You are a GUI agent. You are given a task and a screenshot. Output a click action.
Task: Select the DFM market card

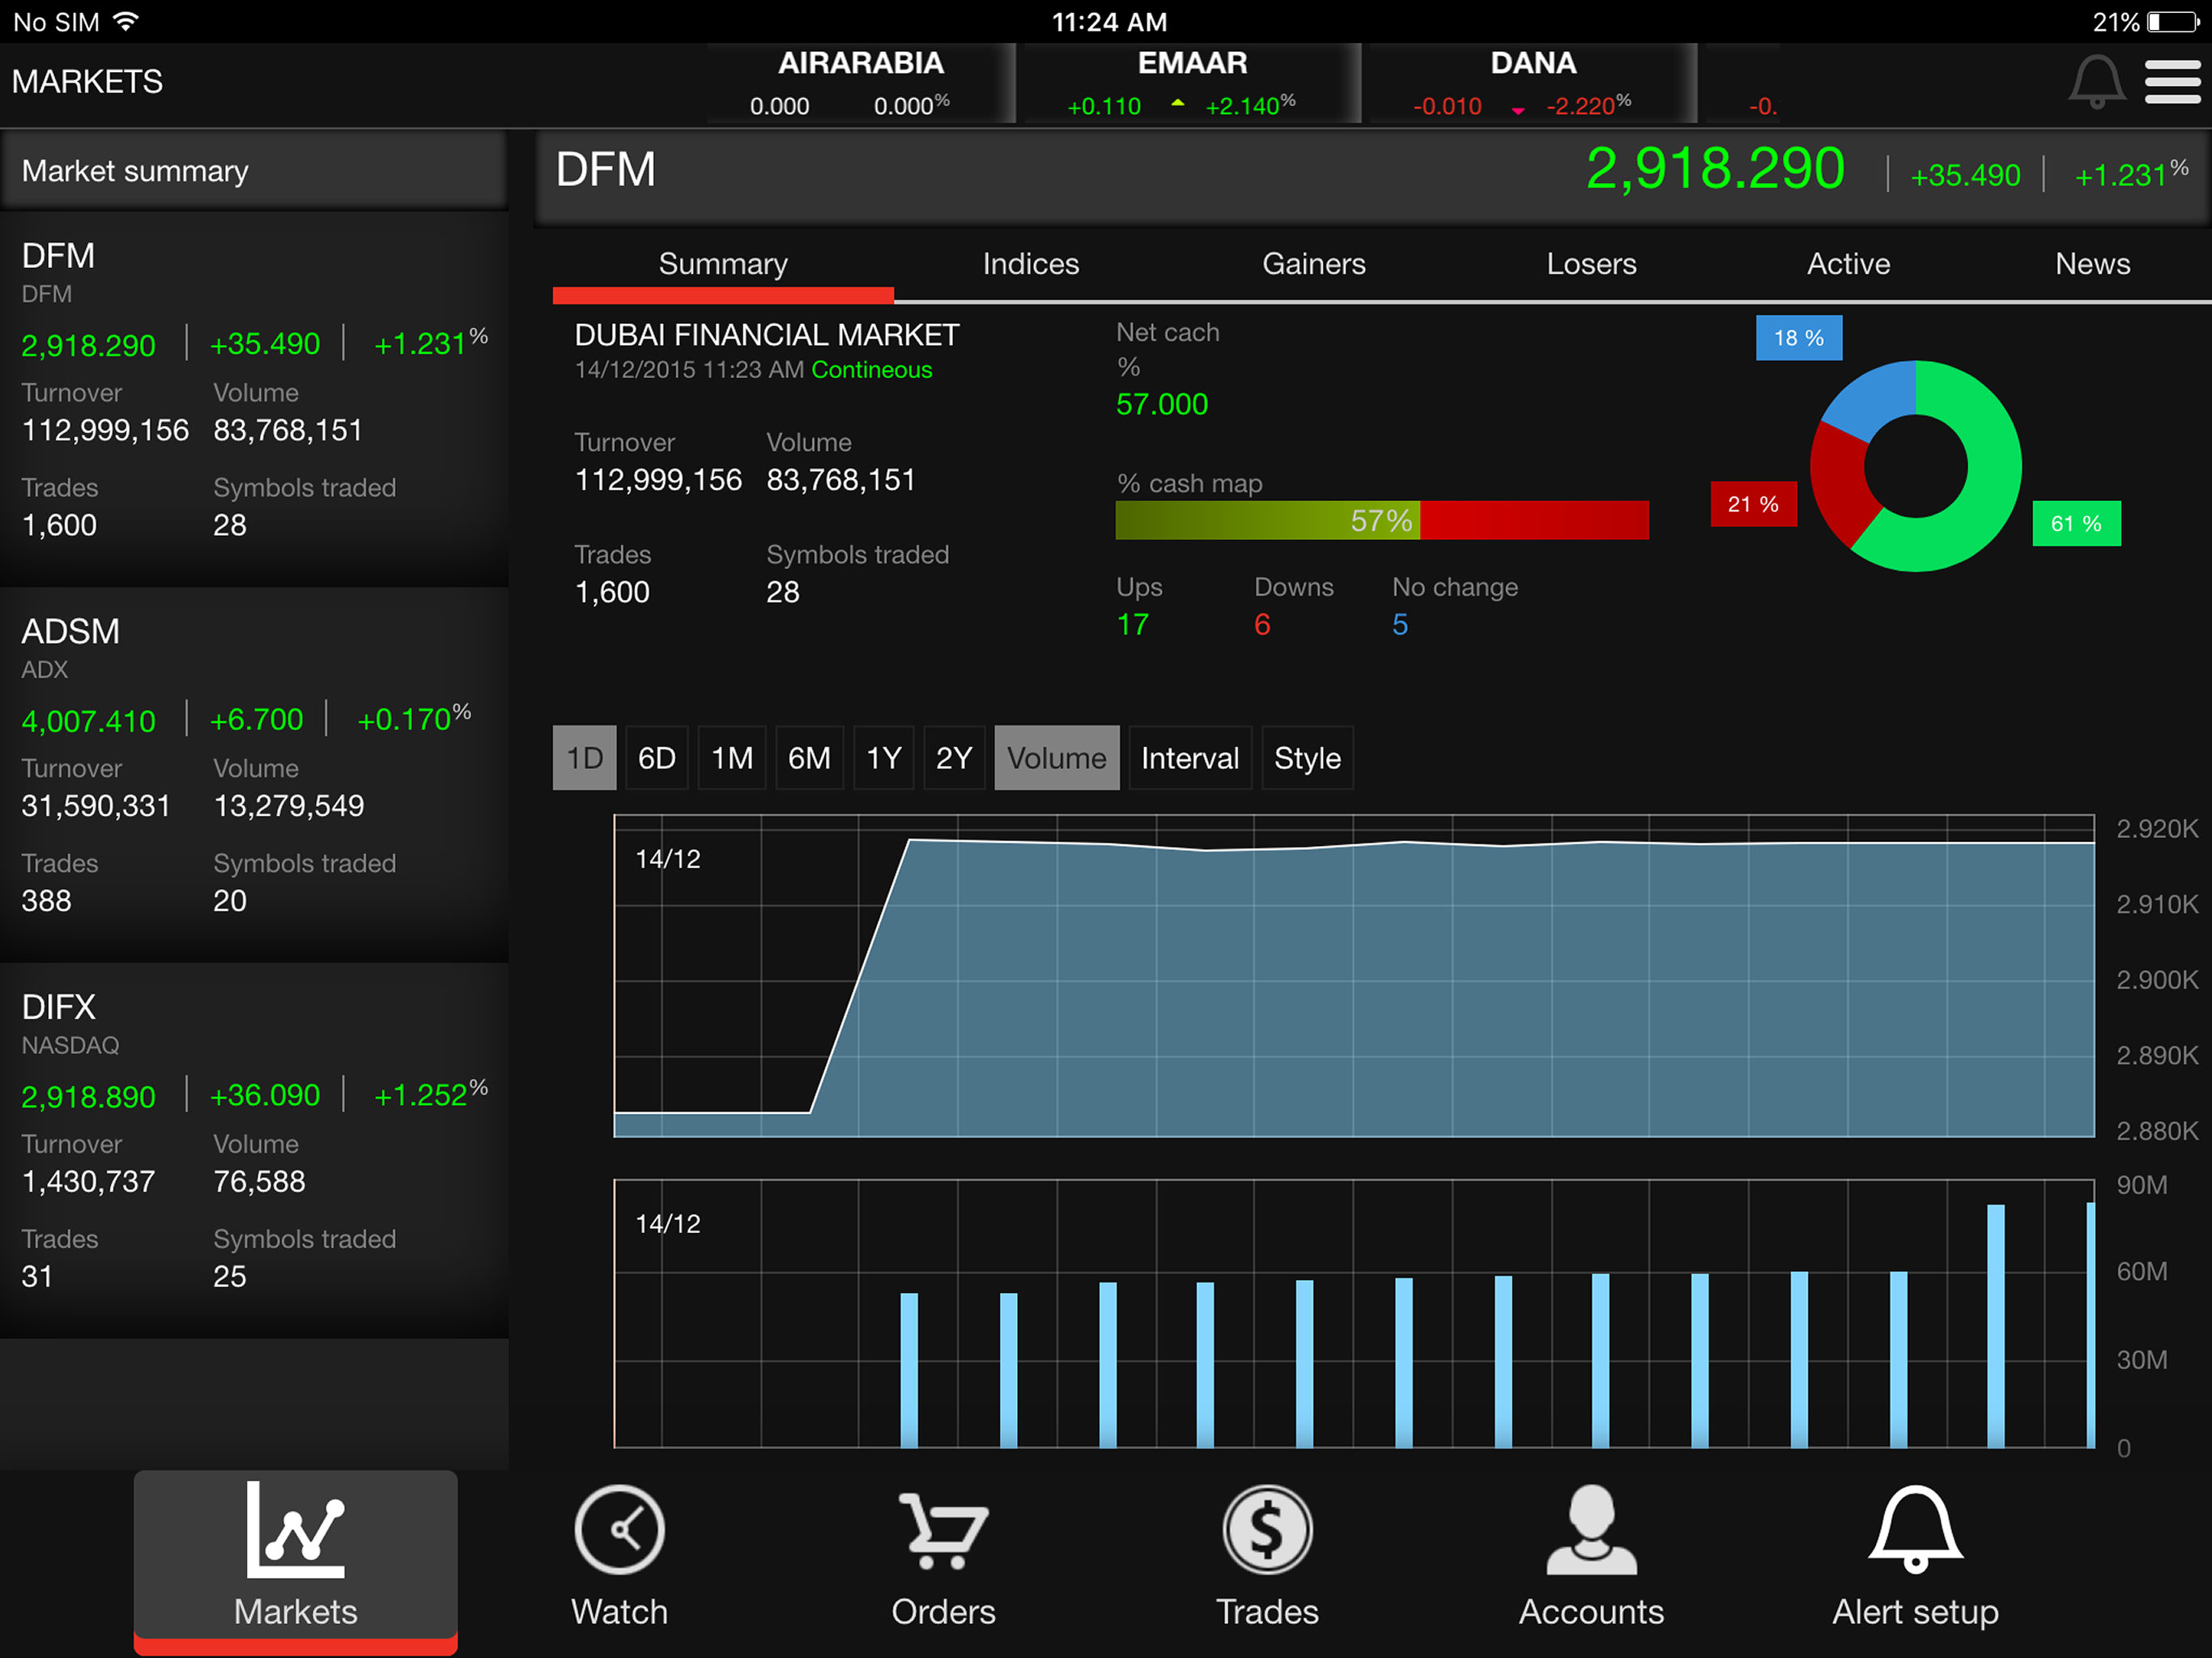(x=254, y=398)
